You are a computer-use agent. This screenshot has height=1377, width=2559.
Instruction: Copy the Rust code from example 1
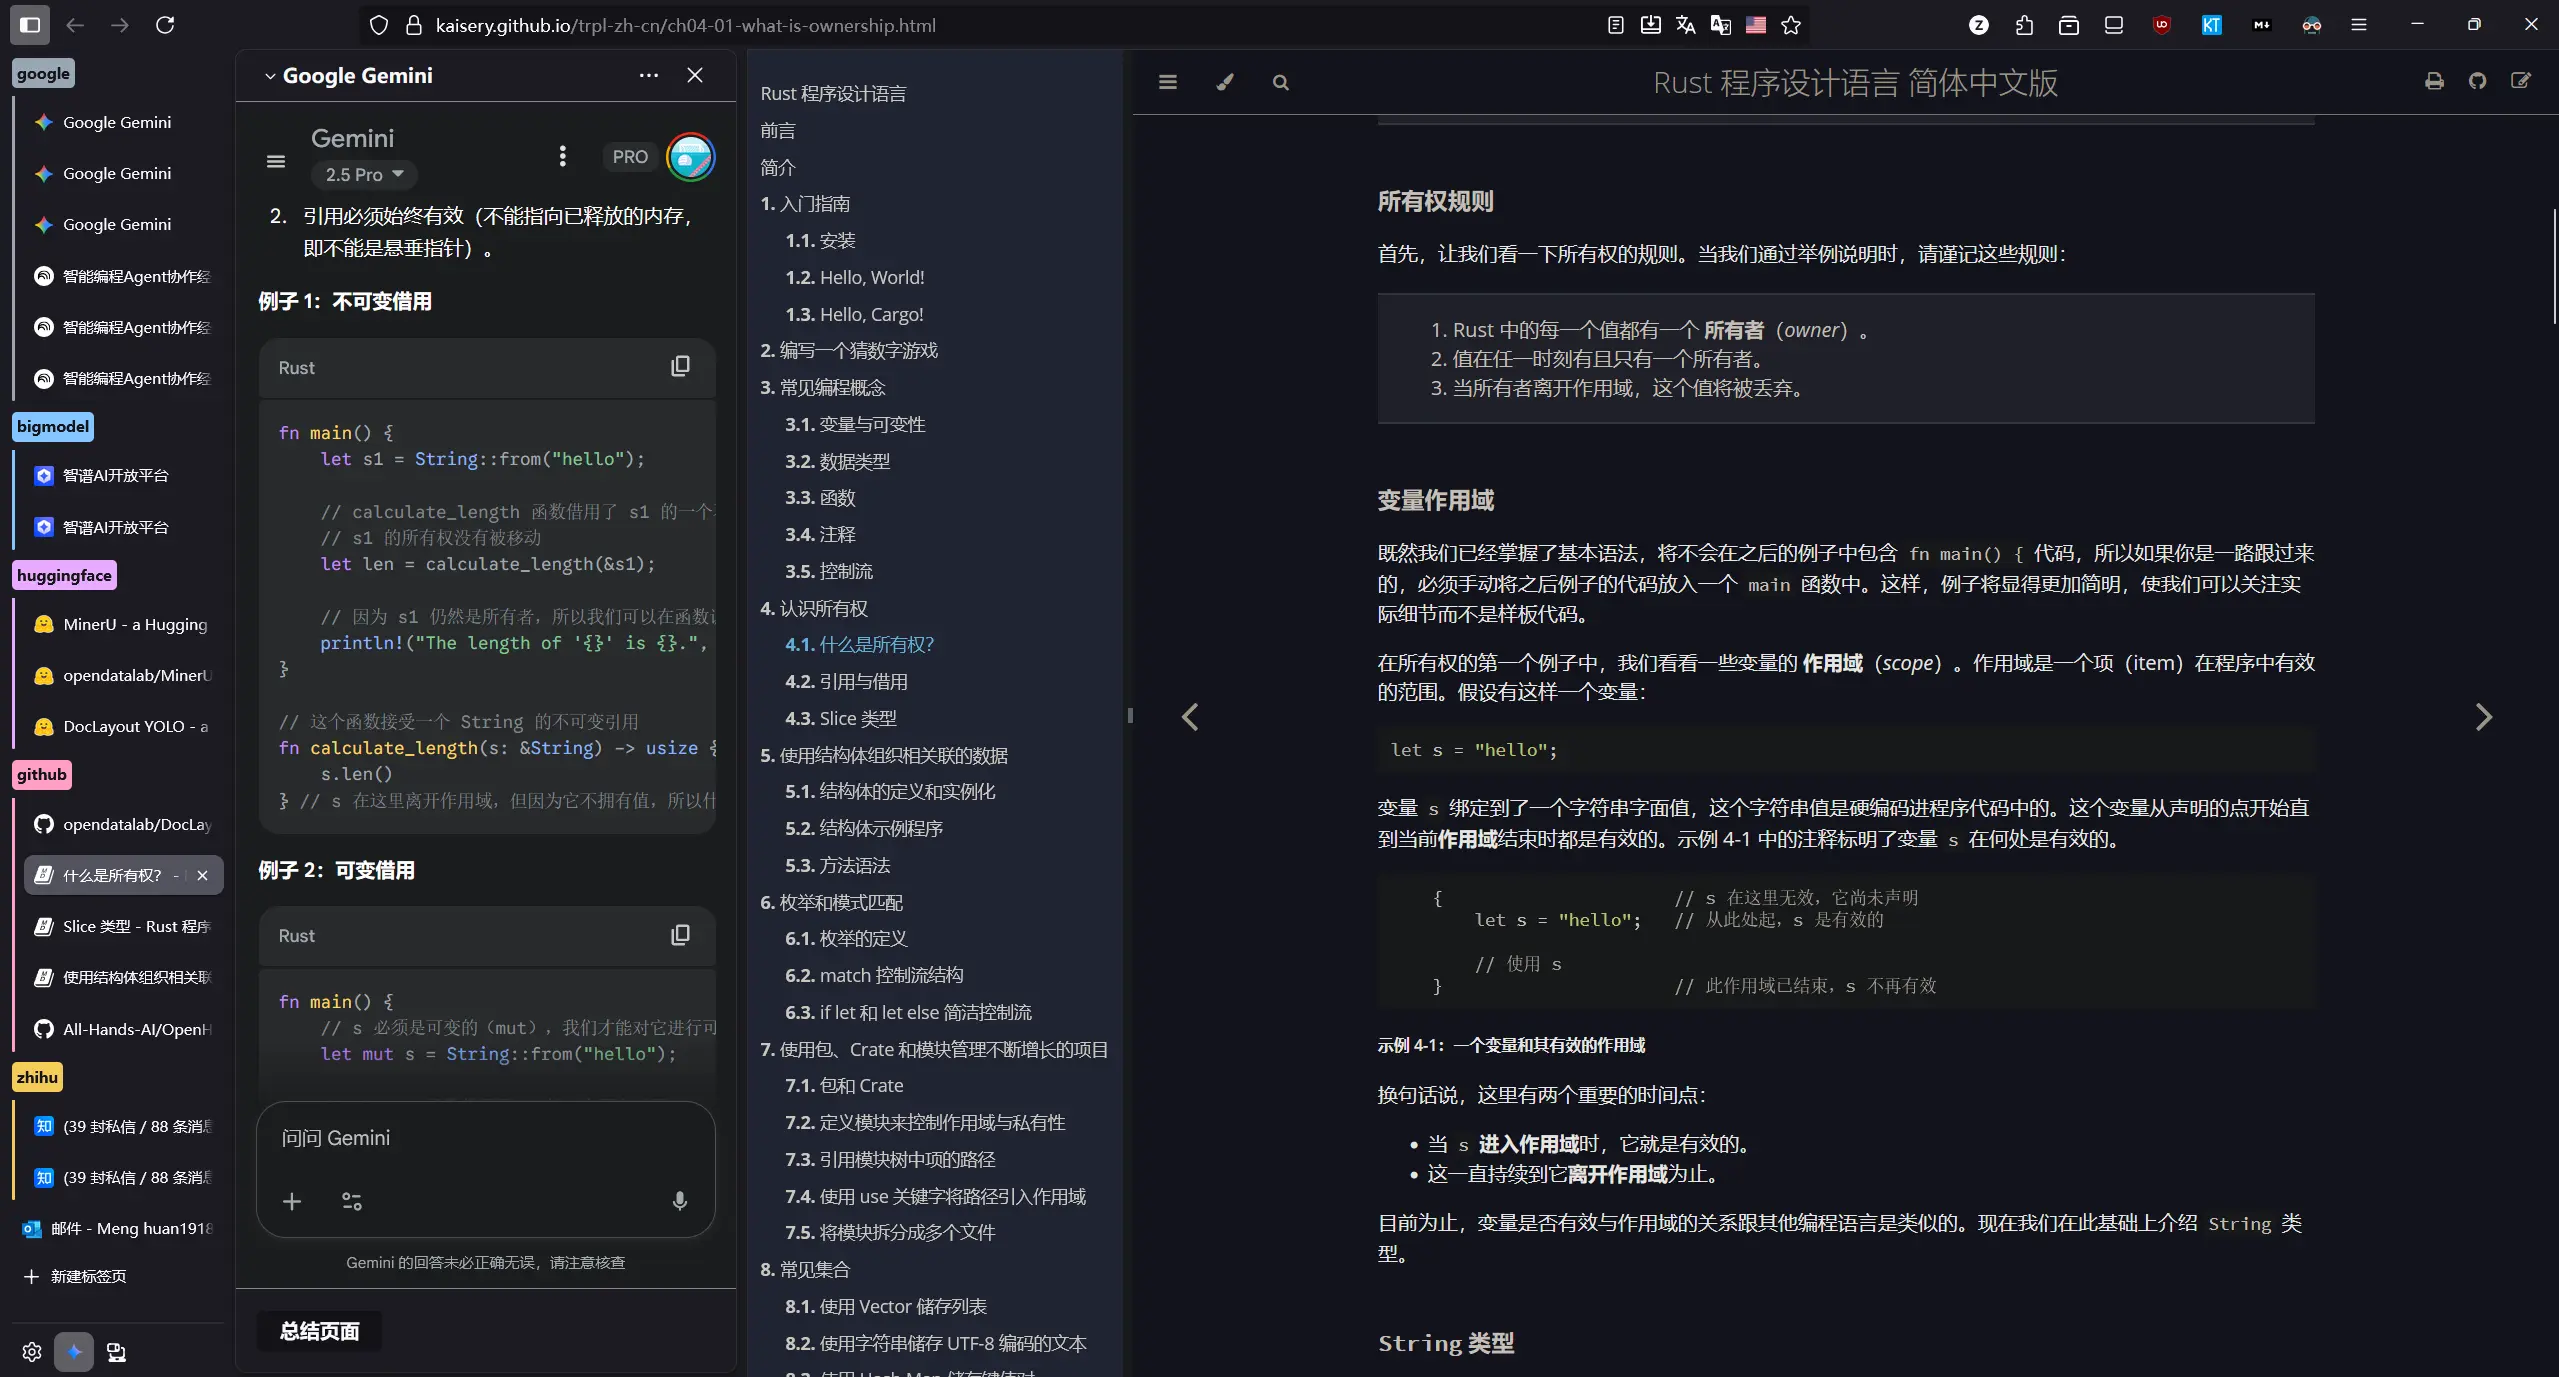click(x=680, y=366)
